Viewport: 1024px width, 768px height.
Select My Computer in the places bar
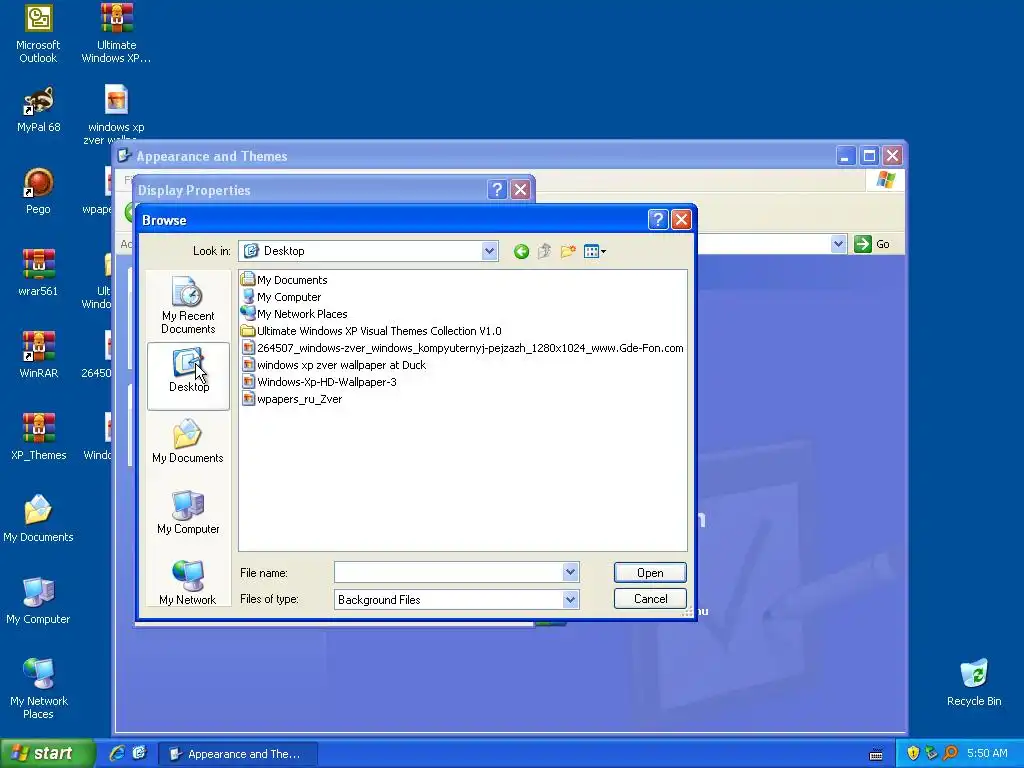188,513
